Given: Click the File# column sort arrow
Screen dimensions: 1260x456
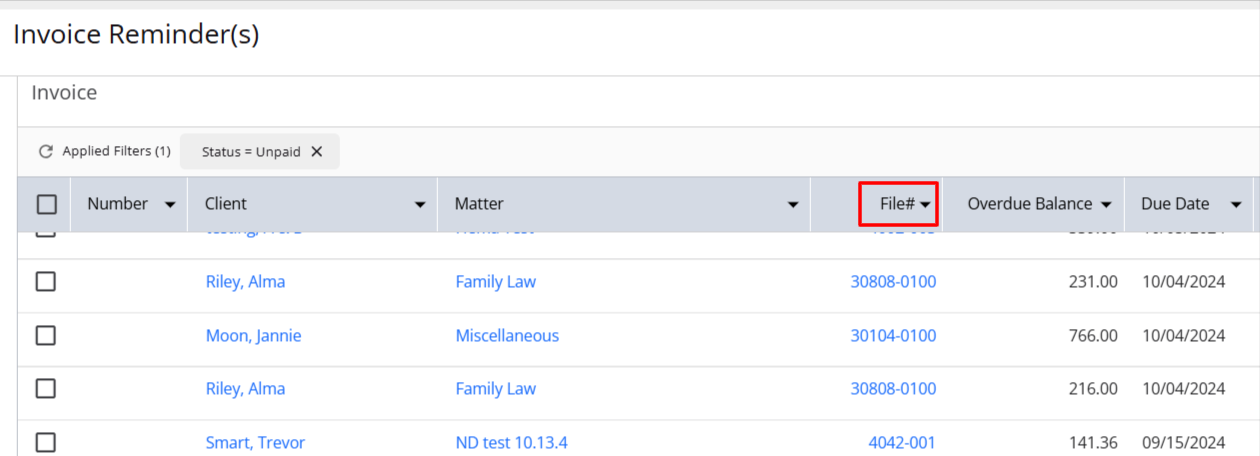Looking at the screenshot, I should click(x=926, y=204).
